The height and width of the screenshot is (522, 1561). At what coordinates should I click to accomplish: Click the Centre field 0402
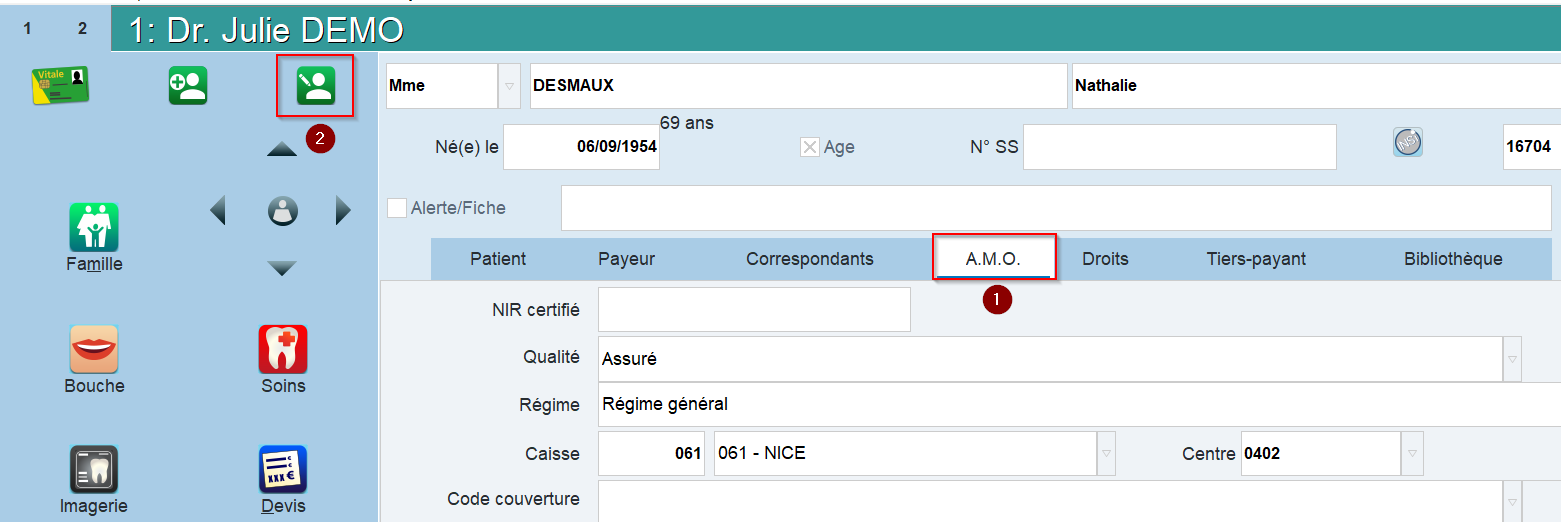pos(1321,454)
